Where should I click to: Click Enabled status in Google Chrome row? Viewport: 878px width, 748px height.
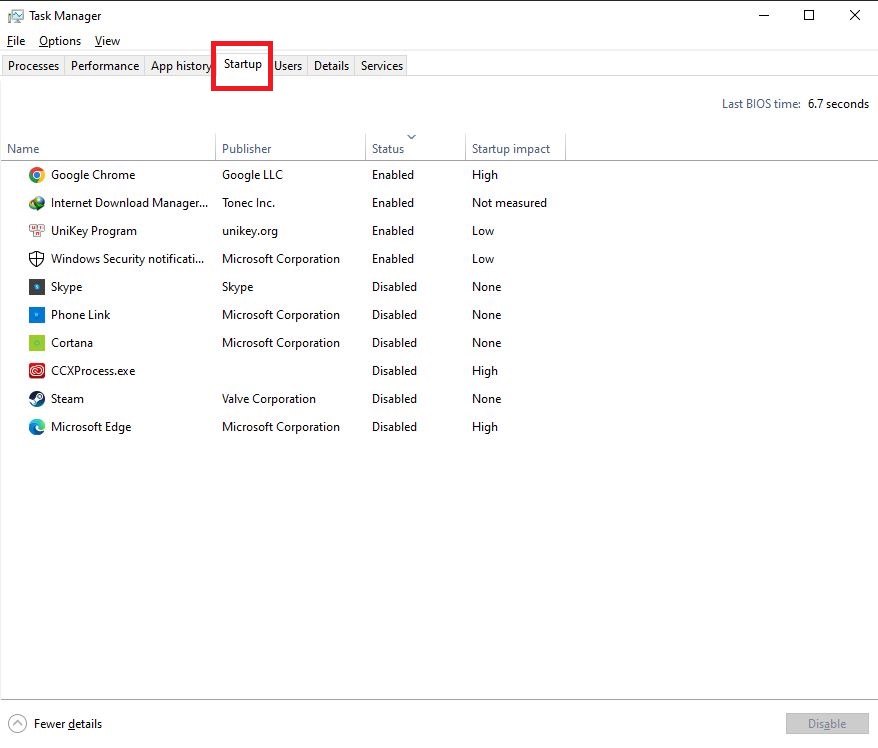393,175
